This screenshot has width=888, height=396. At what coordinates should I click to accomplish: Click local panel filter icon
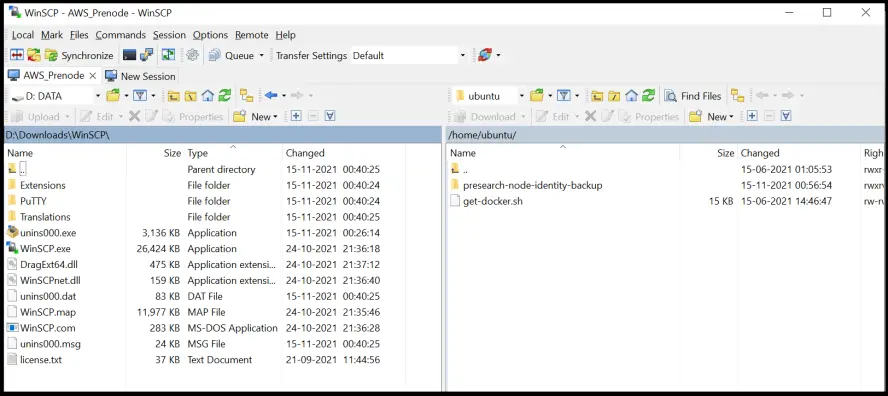click(x=140, y=96)
